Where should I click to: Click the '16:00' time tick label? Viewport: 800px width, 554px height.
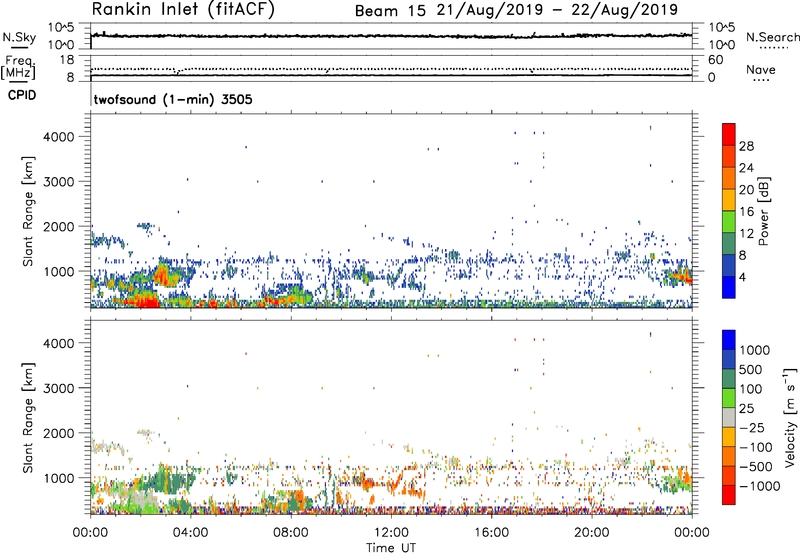[491, 533]
